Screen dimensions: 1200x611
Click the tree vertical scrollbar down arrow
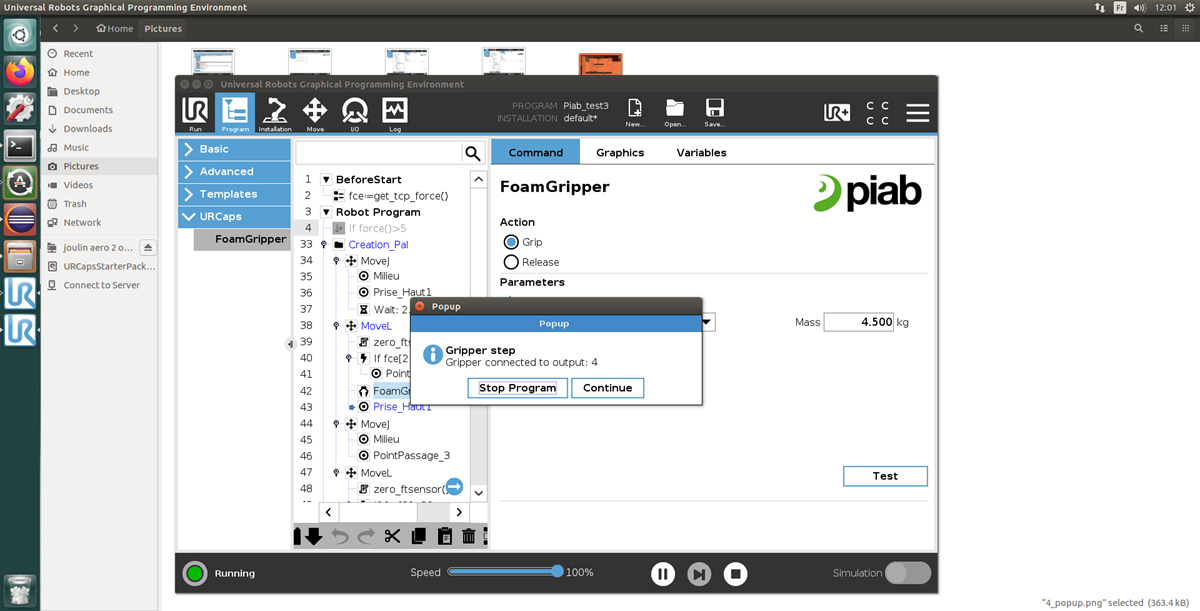pyautogui.click(x=478, y=492)
